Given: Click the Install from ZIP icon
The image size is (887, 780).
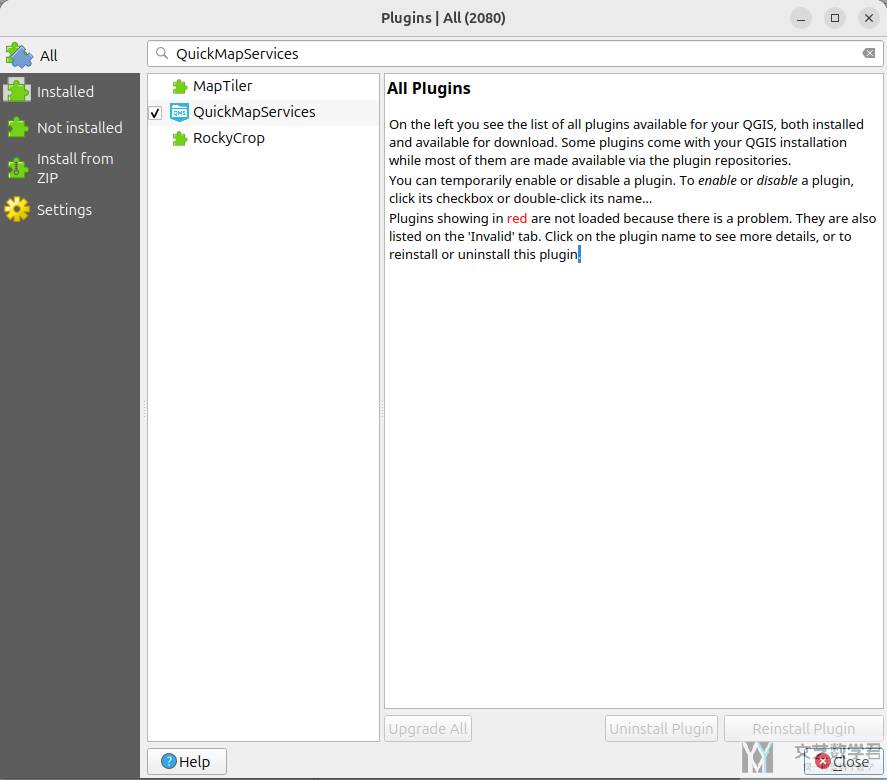Looking at the screenshot, I should pos(17,168).
